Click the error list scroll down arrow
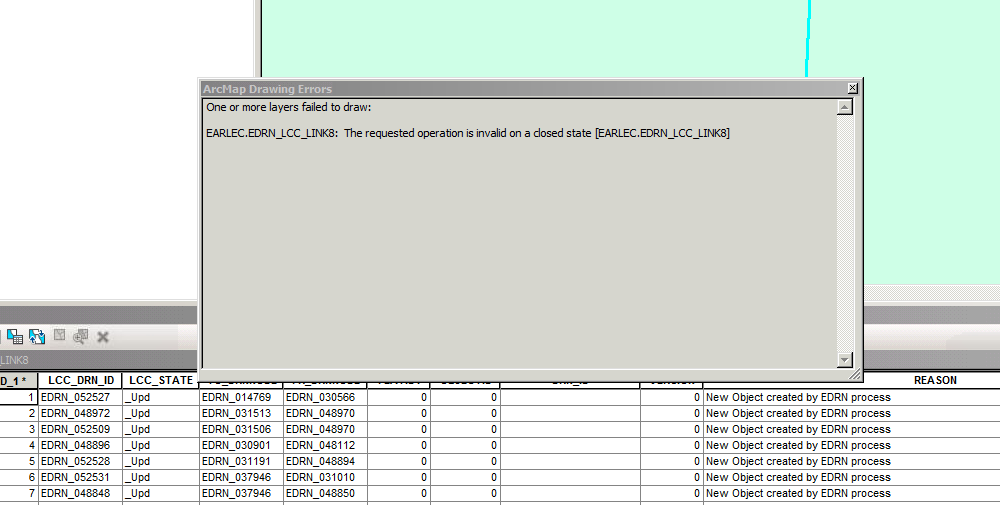Image resolution: width=1000 pixels, height=505 pixels. point(844,360)
